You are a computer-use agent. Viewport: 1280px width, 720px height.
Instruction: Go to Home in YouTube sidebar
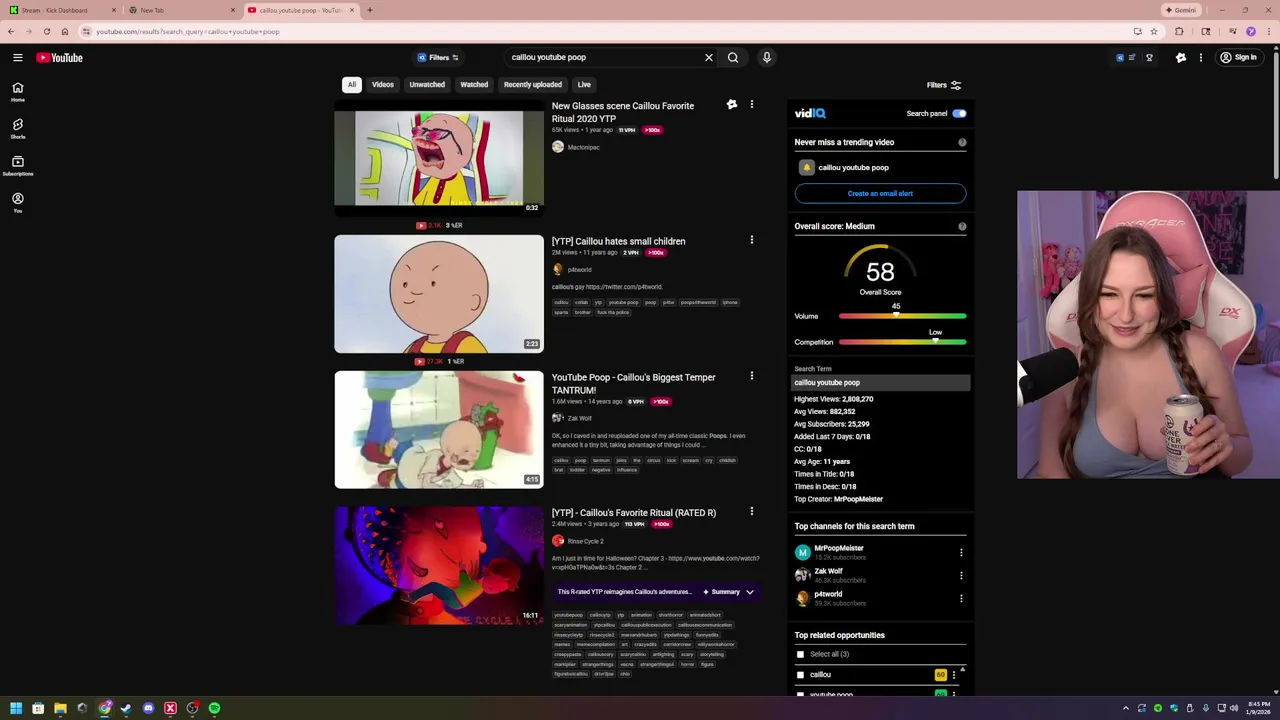17,91
